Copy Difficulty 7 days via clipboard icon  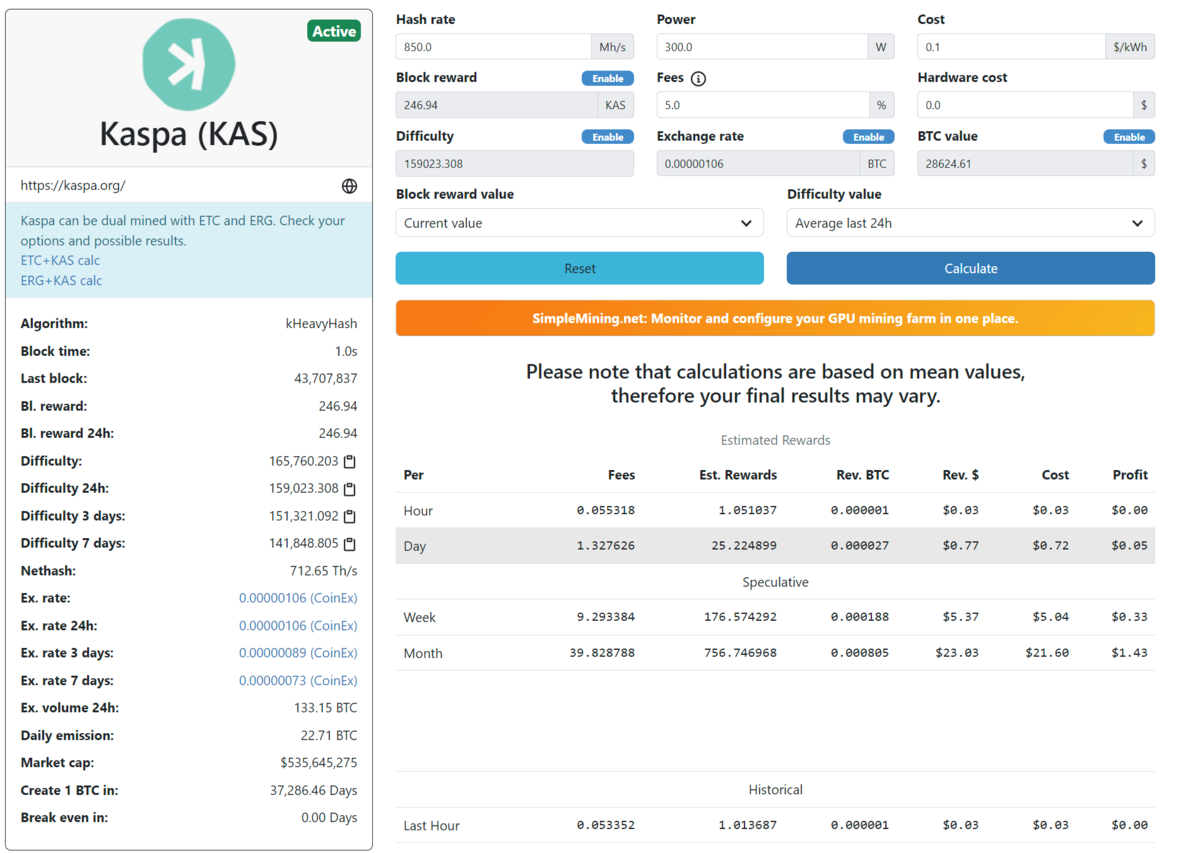tap(350, 544)
